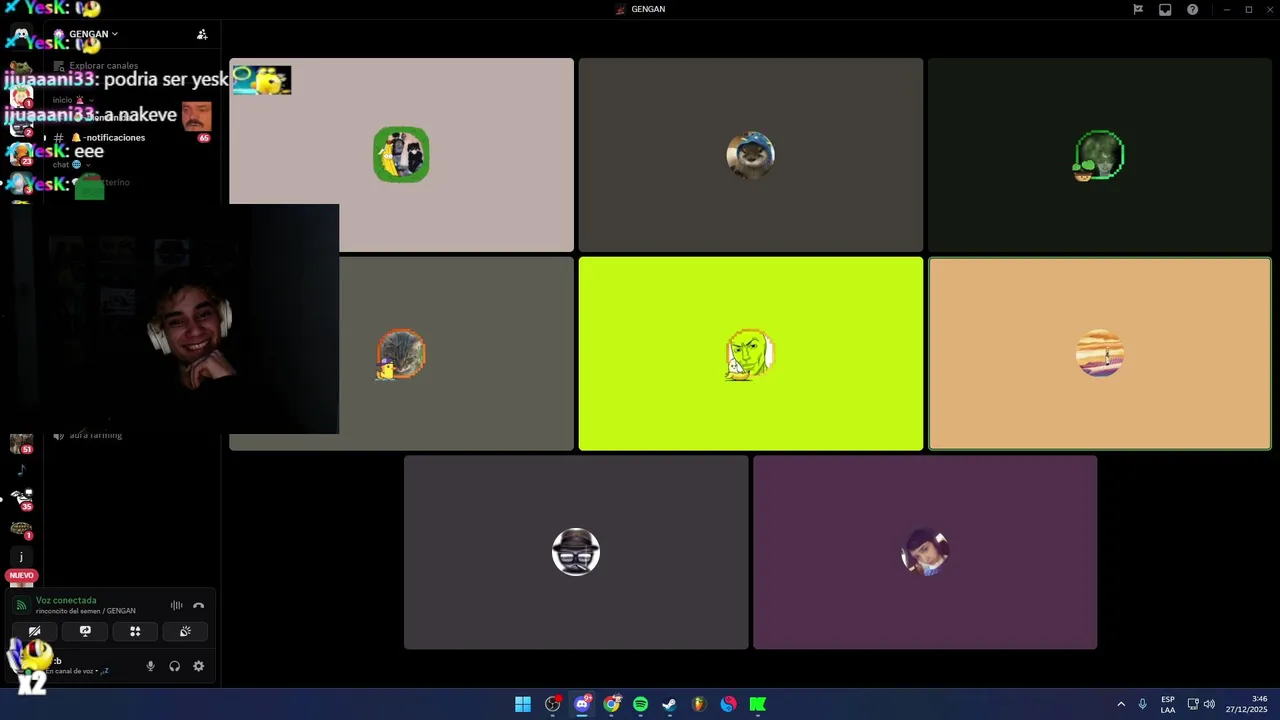
Task: Turn on the camera
Action: [35, 631]
